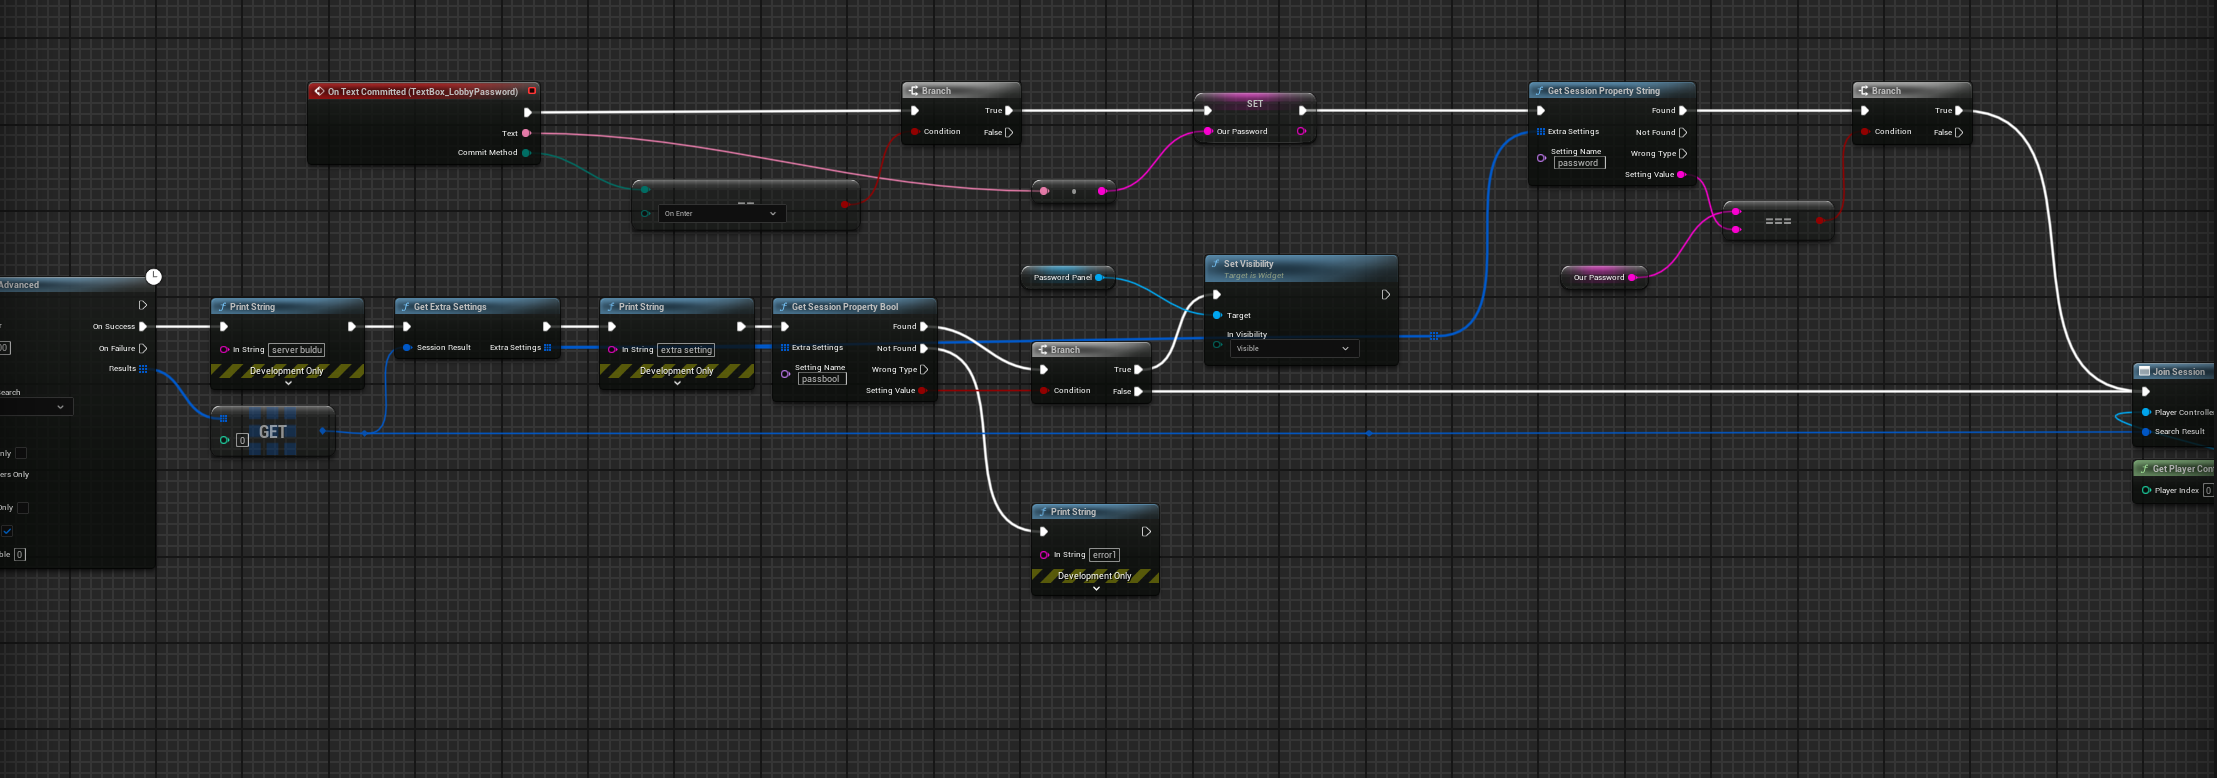Select the GET array node
Viewport: 2217px width, 778px height.
(273, 432)
